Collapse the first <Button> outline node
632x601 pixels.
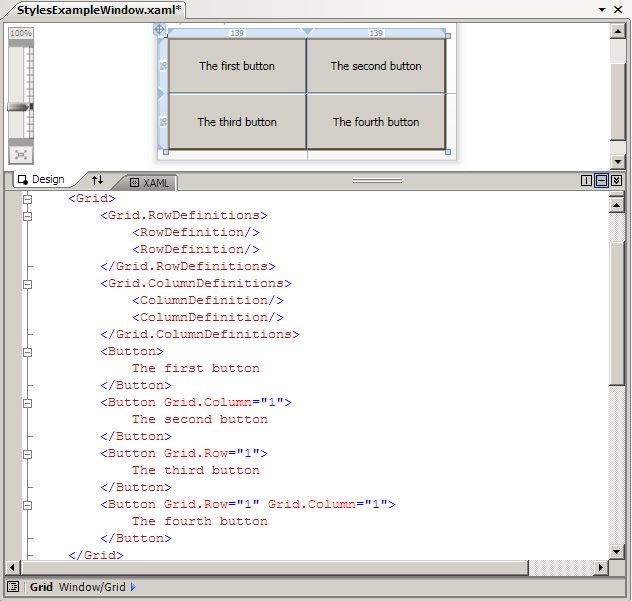[27, 352]
